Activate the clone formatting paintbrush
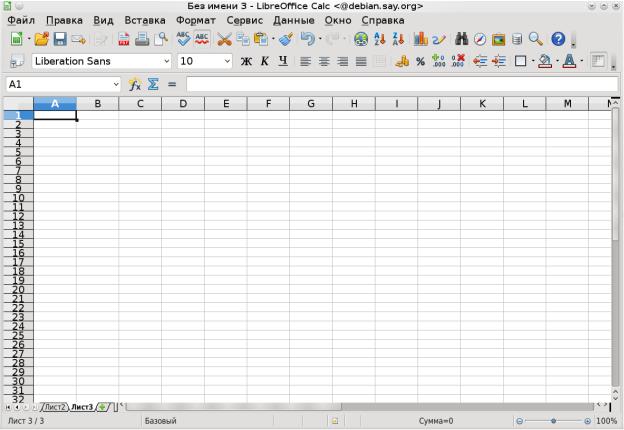The width and height of the screenshot is (624, 430). click(286, 39)
